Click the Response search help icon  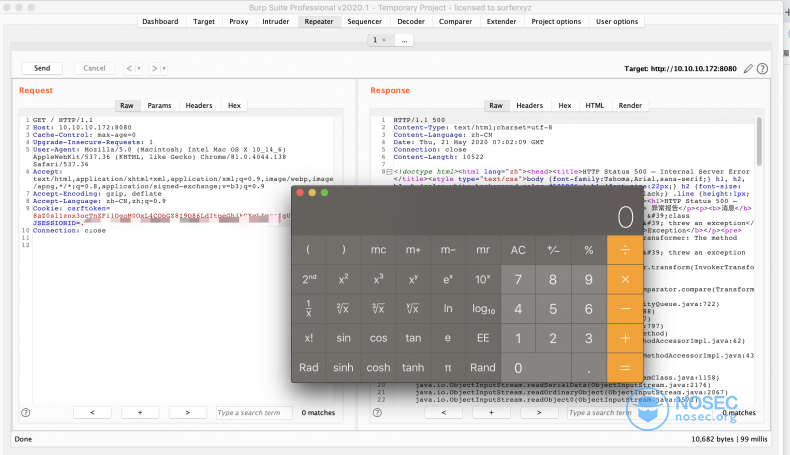[377, 413]
